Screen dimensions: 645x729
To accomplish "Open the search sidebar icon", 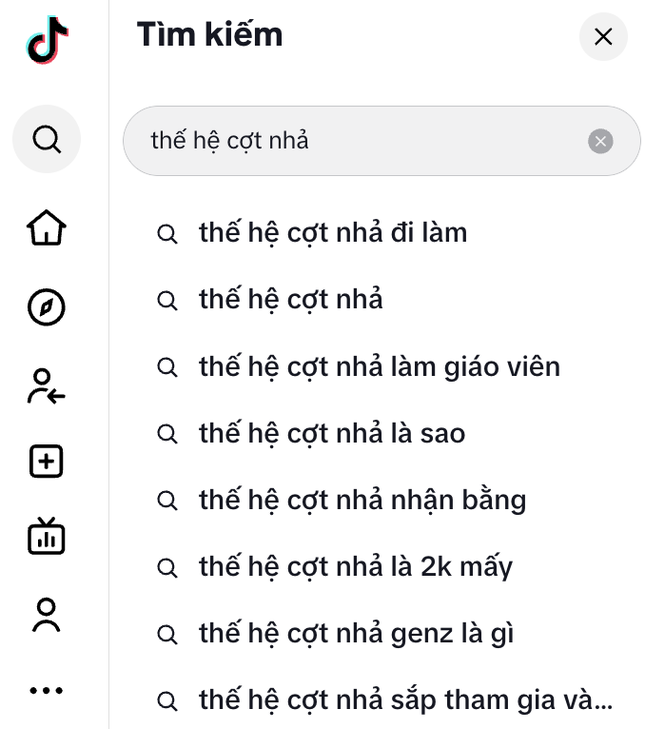I will 46,139.
